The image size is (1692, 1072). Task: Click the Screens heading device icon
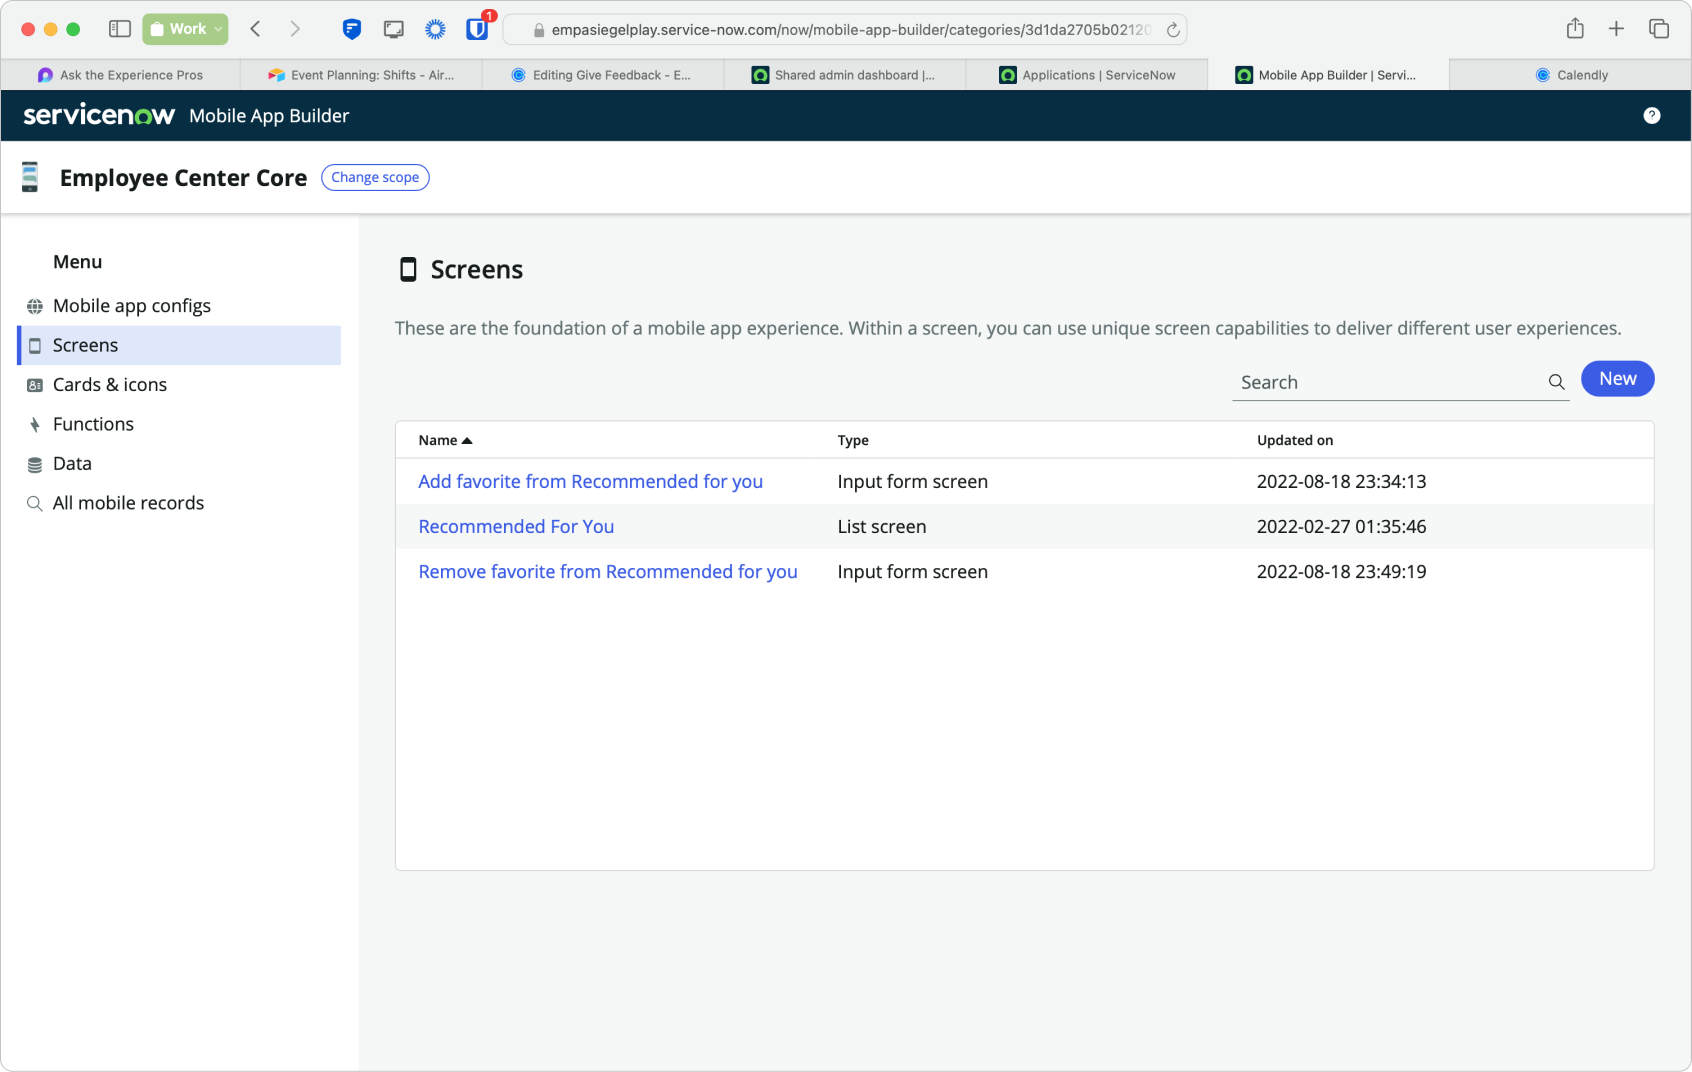pos(408,270)
